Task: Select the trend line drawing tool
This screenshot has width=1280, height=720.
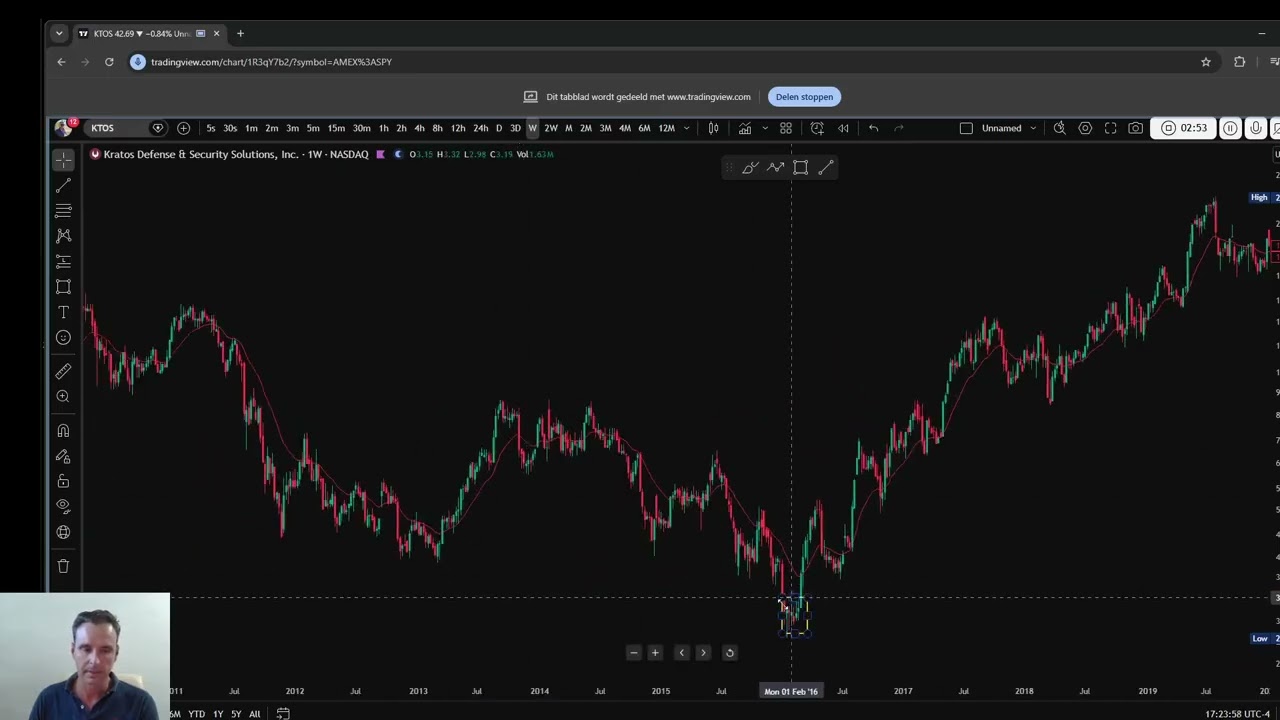Action: tap(63, 186)
